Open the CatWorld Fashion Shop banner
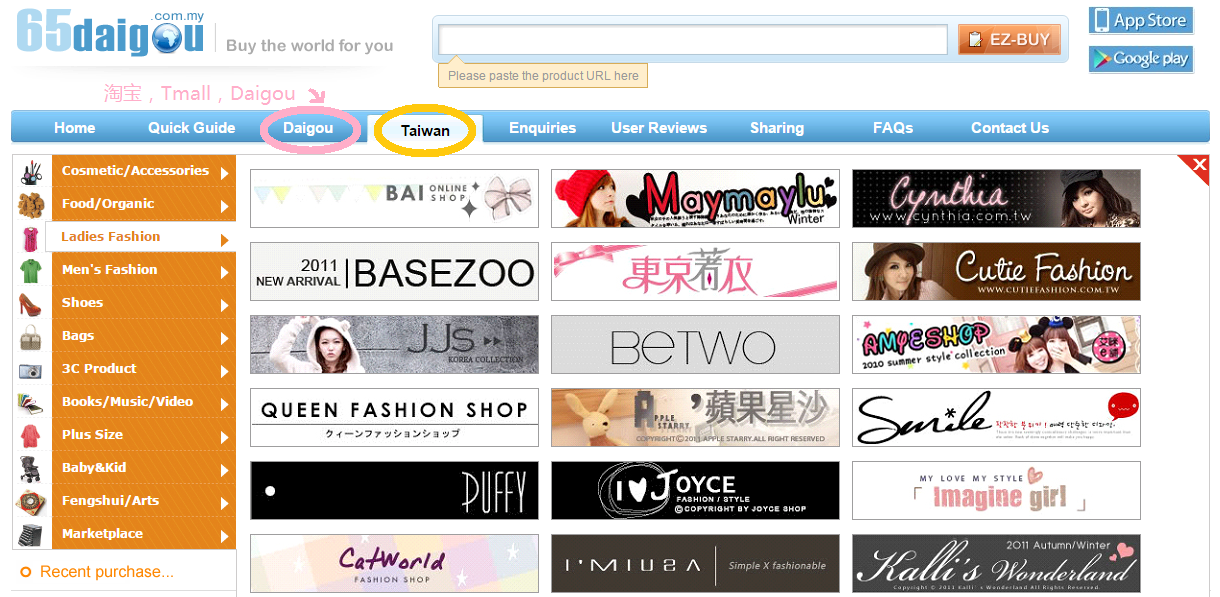 (394, 563)
